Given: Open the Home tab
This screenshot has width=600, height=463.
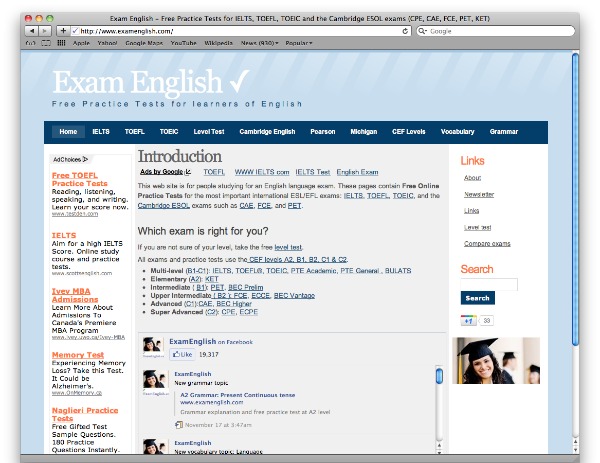Looking at the screenshot, I should pyautogui.click(x=68, y=132).
